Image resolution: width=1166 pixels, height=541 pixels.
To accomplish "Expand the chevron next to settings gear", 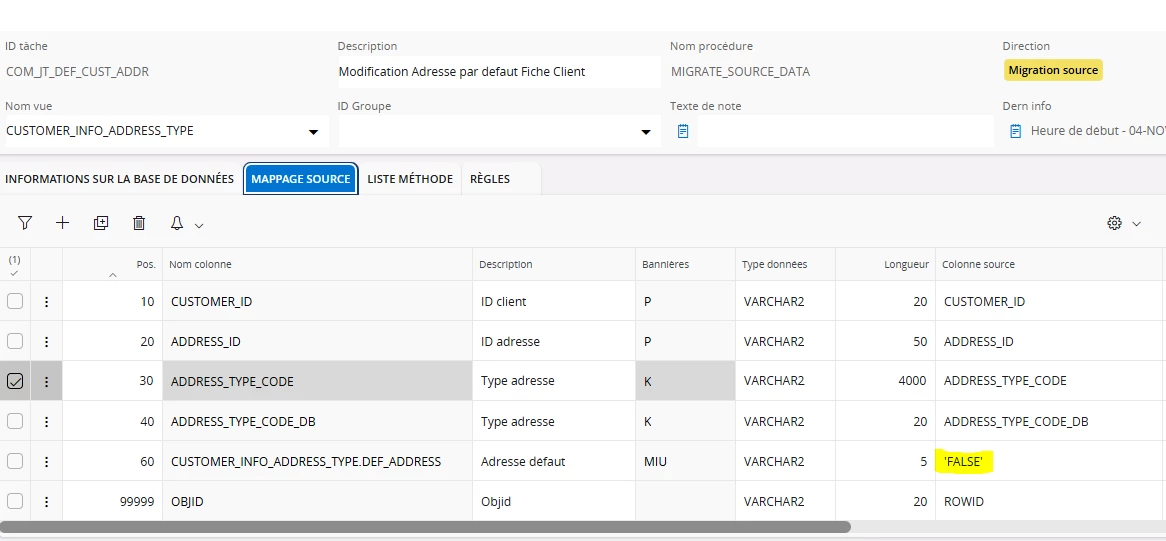I will point(1136,224).
